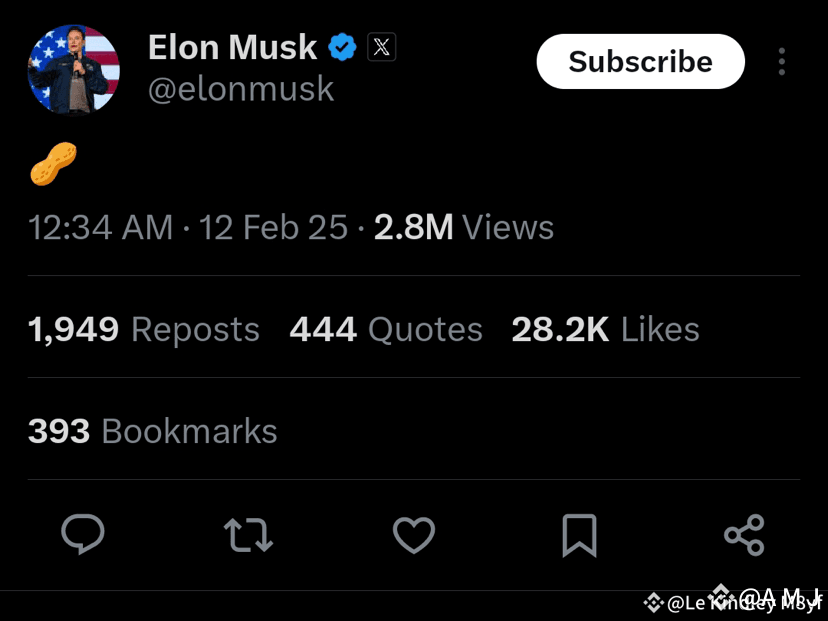Open Elon Musk's profile via his name

point(231,46)
